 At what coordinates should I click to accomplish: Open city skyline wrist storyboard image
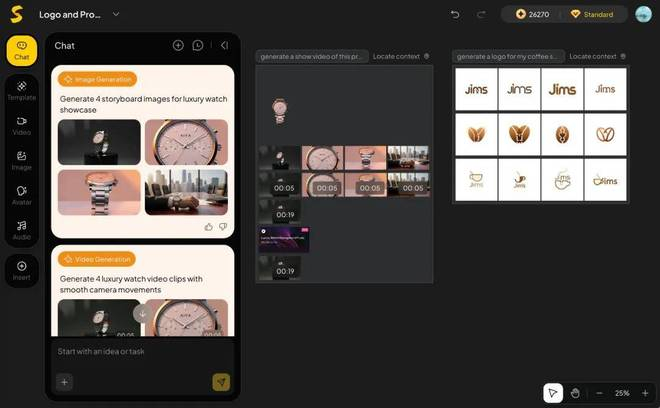click(x=186, y=192)
